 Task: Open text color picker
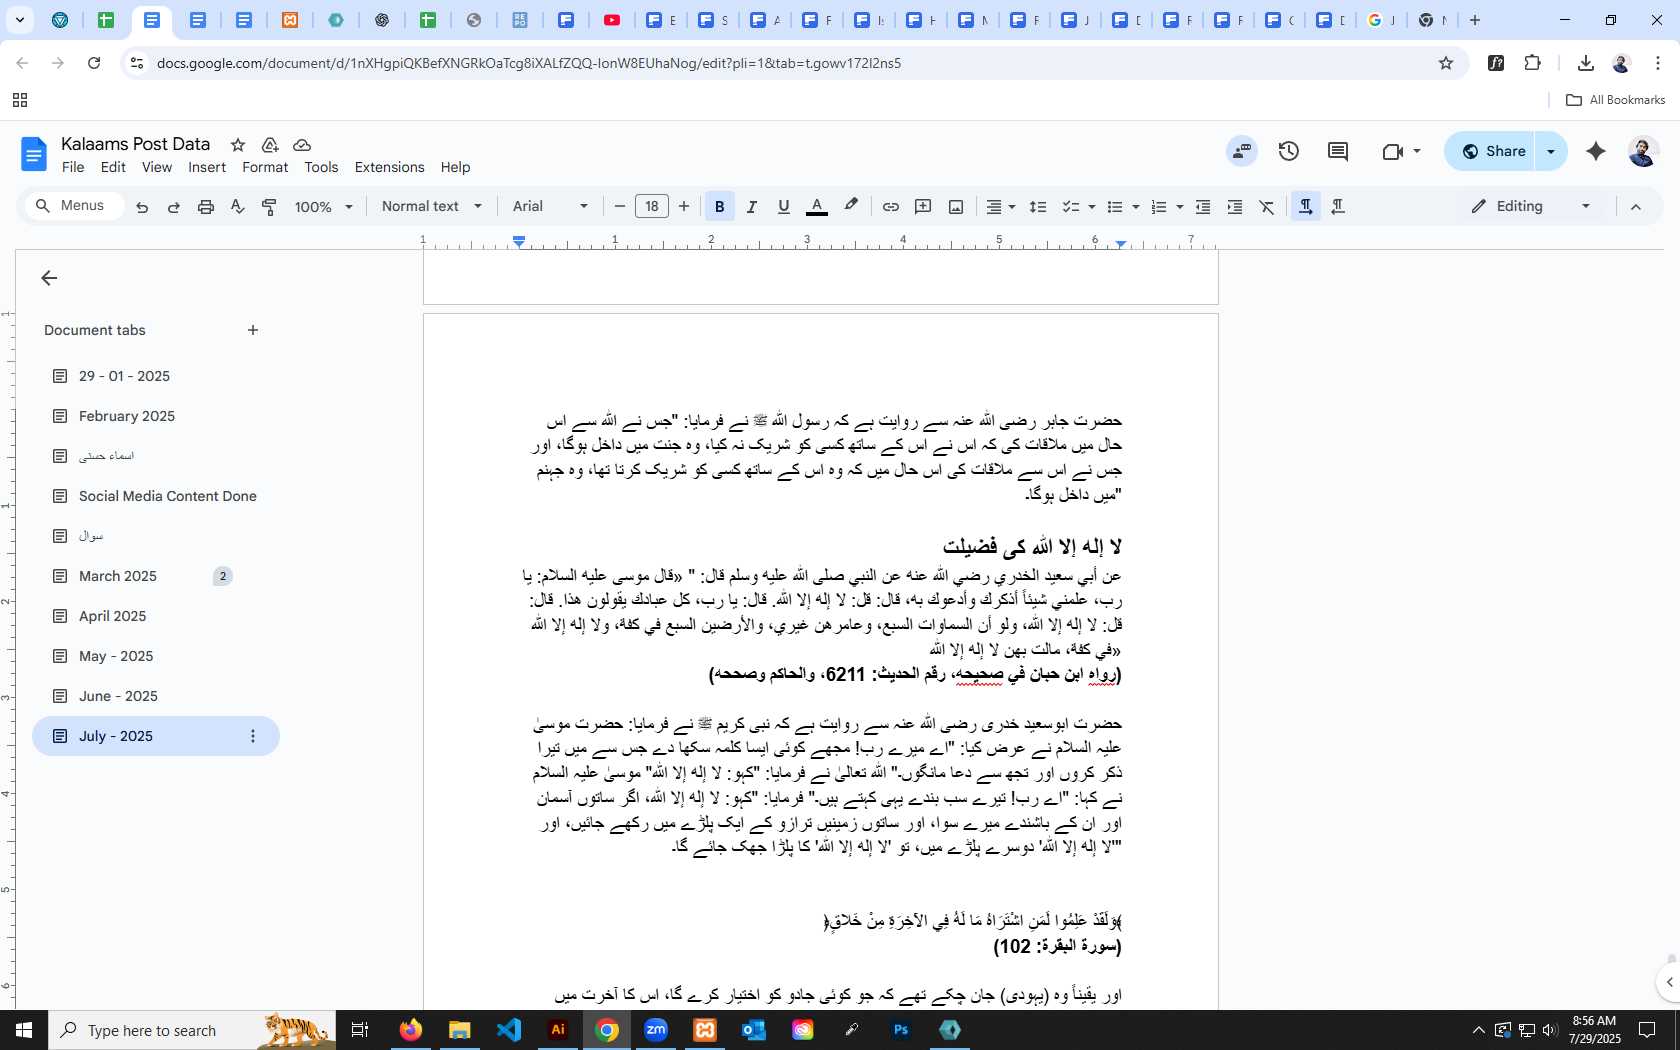[817, 207]
